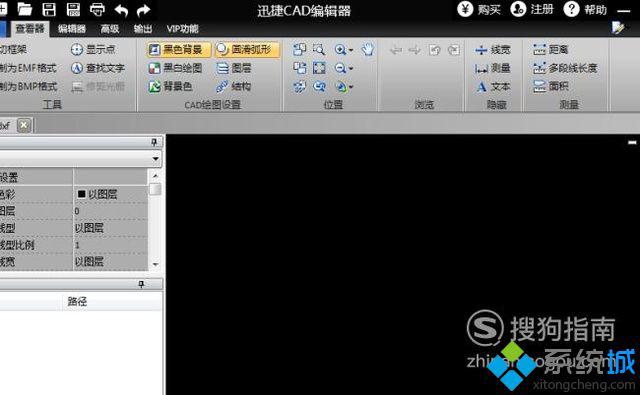640x395 pixels.
Task: Click first icon in 位置 group top row
Action: [299, 49]
